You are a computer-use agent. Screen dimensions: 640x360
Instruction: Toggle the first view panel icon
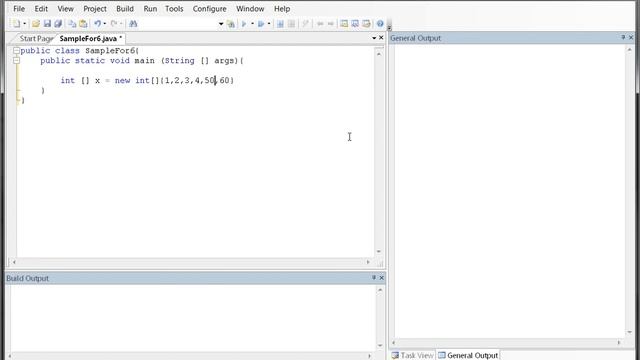click(x=344, y=24)
